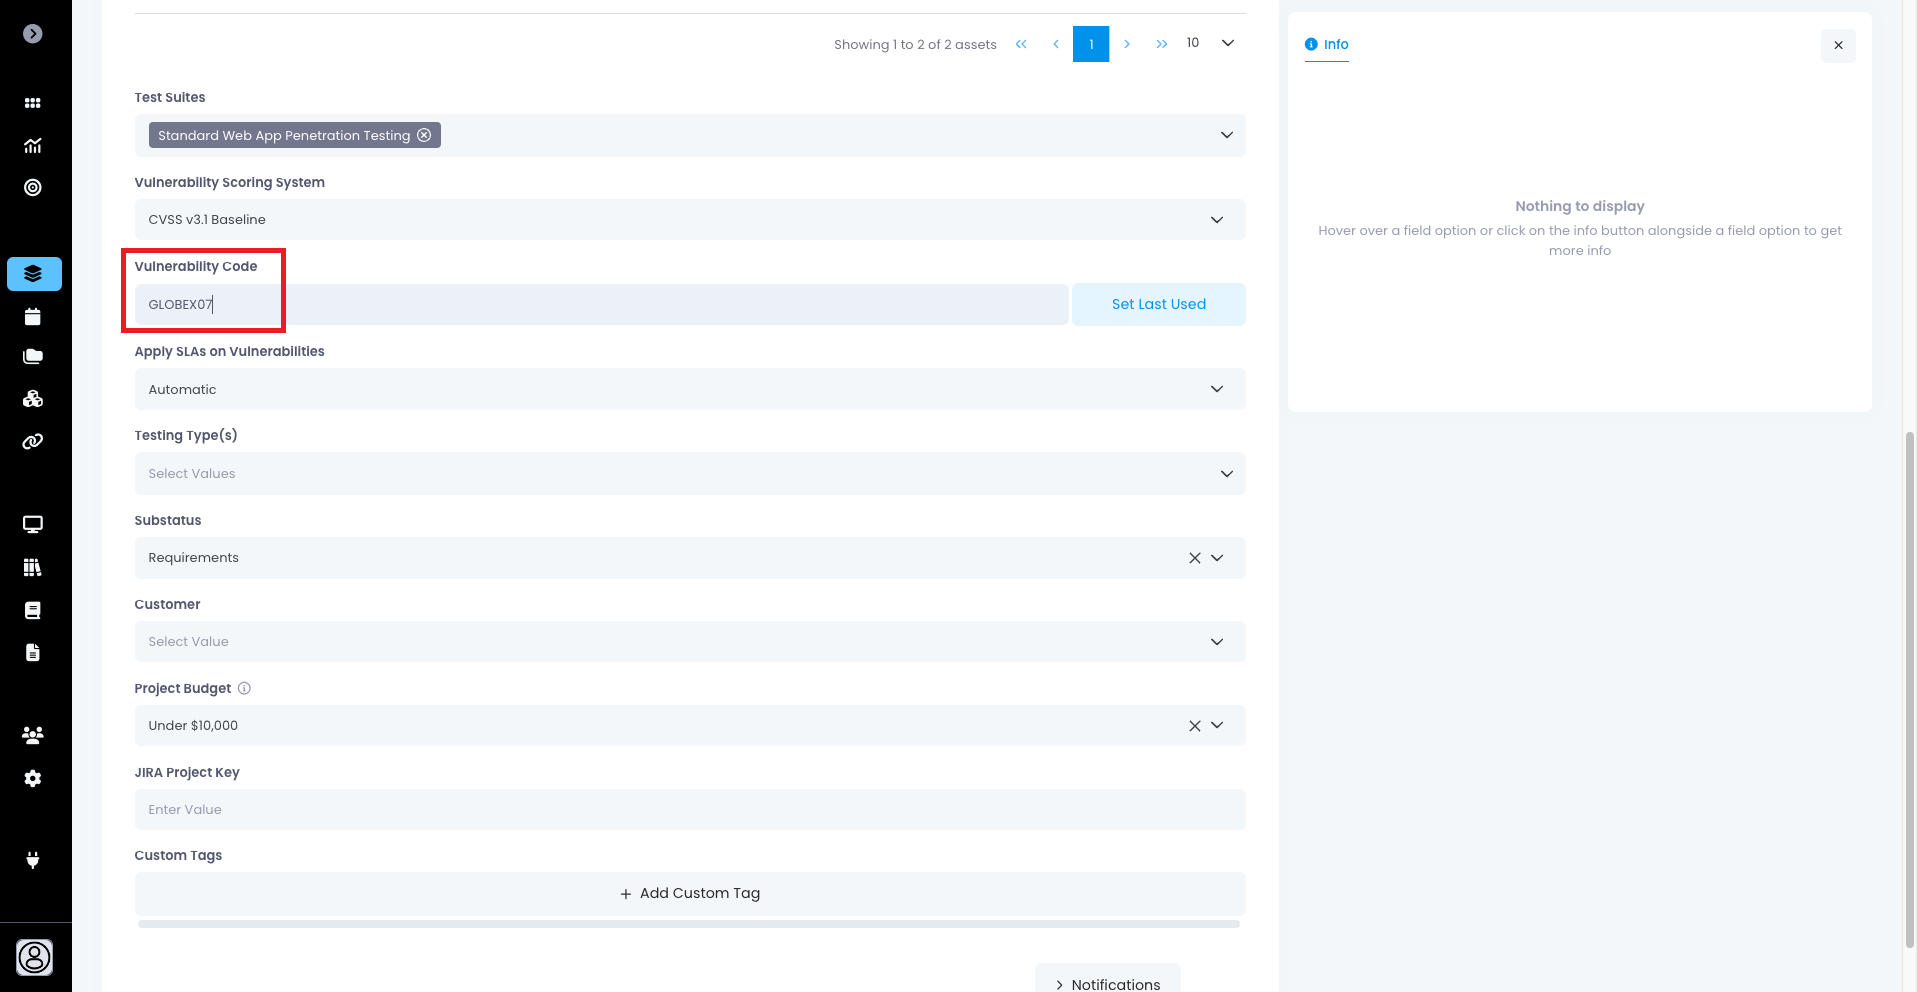The width and height of the screenshot is (1917, 992).
Task: Switch to the Info tab
Action: 1327,44
